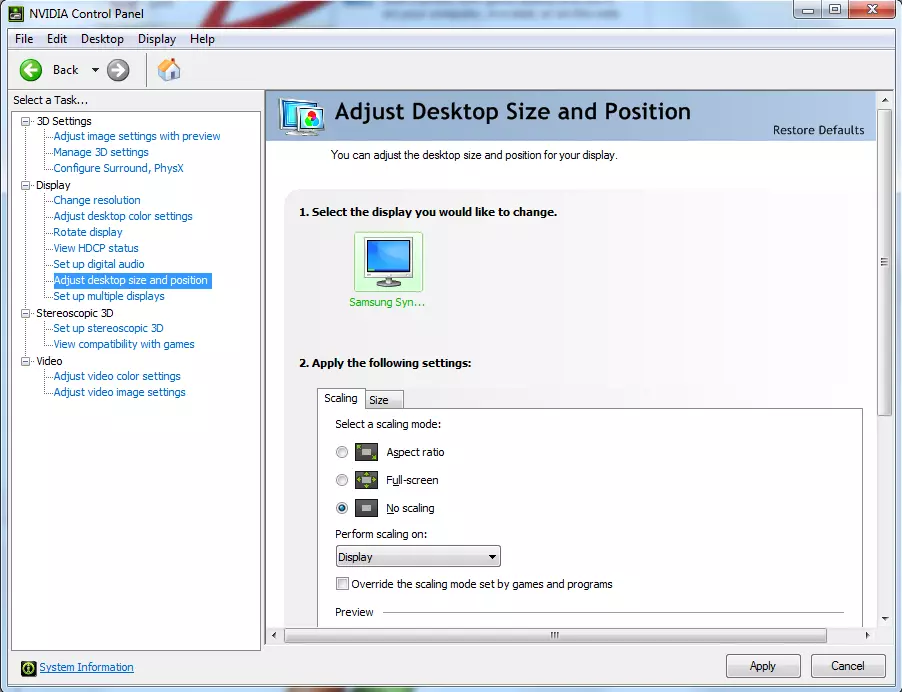Minimize the NVIDIA Control Panel window
902x692 pixels.
pyautogui.click(x=808, y=10)
